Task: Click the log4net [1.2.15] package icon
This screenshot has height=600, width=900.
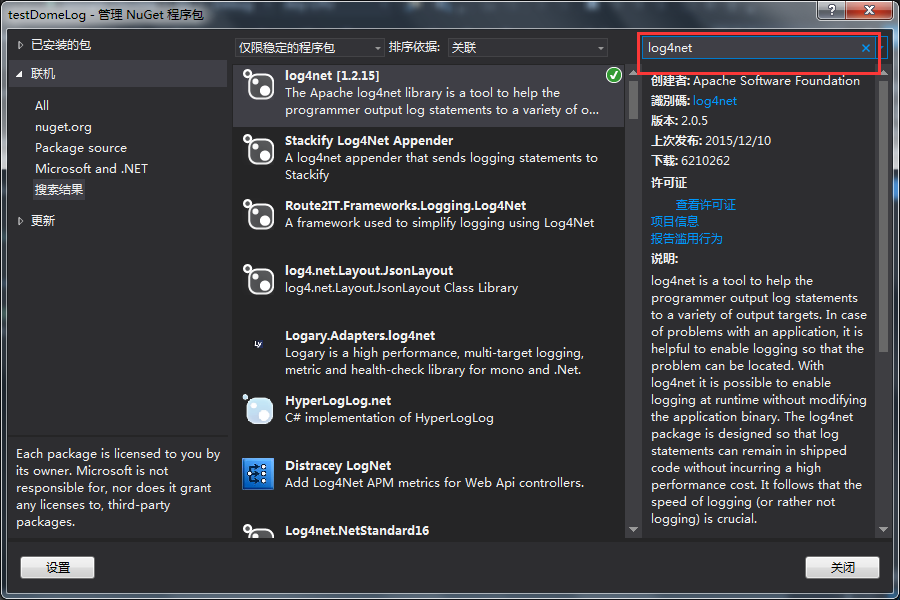Action: pyautogui.click(x=259, y=85)
